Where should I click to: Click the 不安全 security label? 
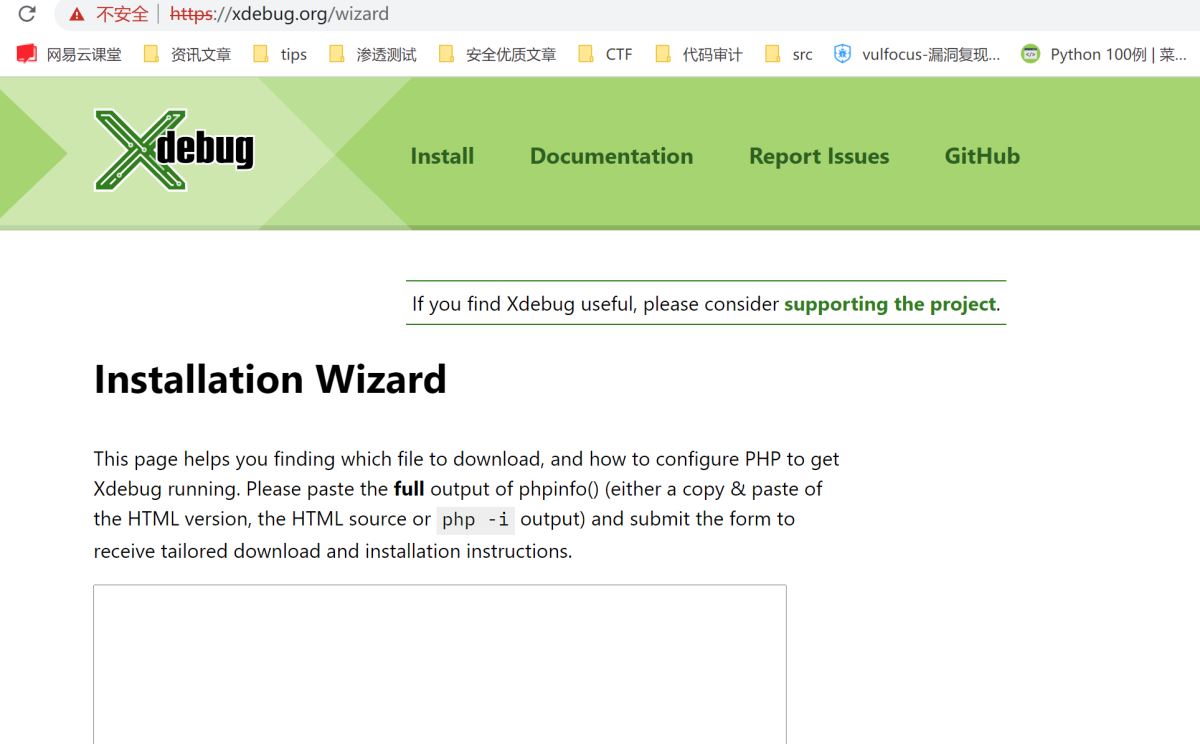122,14
